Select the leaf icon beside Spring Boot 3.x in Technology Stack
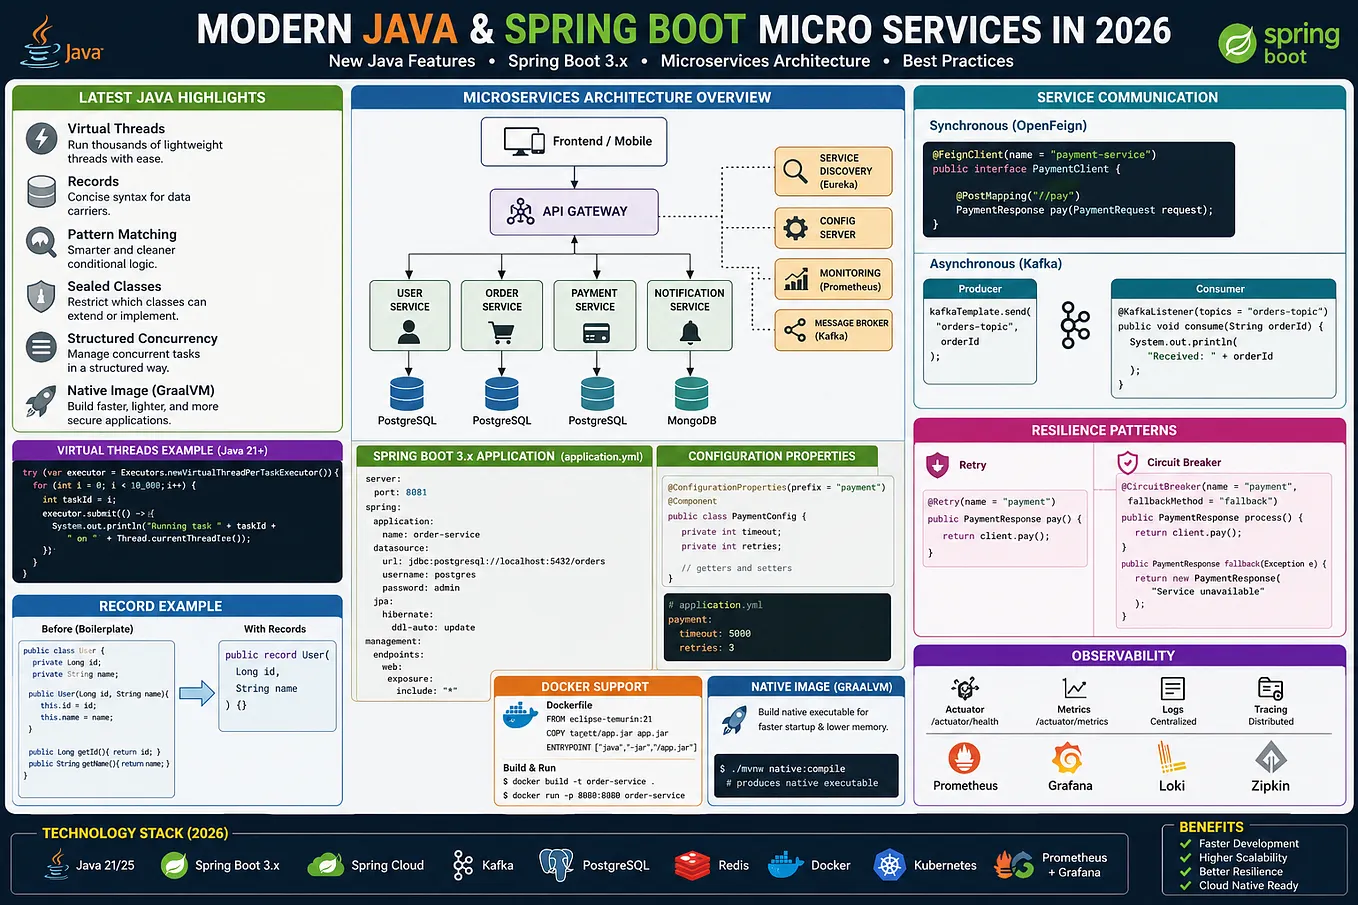 pyautogui.click(x=175, y=864)
